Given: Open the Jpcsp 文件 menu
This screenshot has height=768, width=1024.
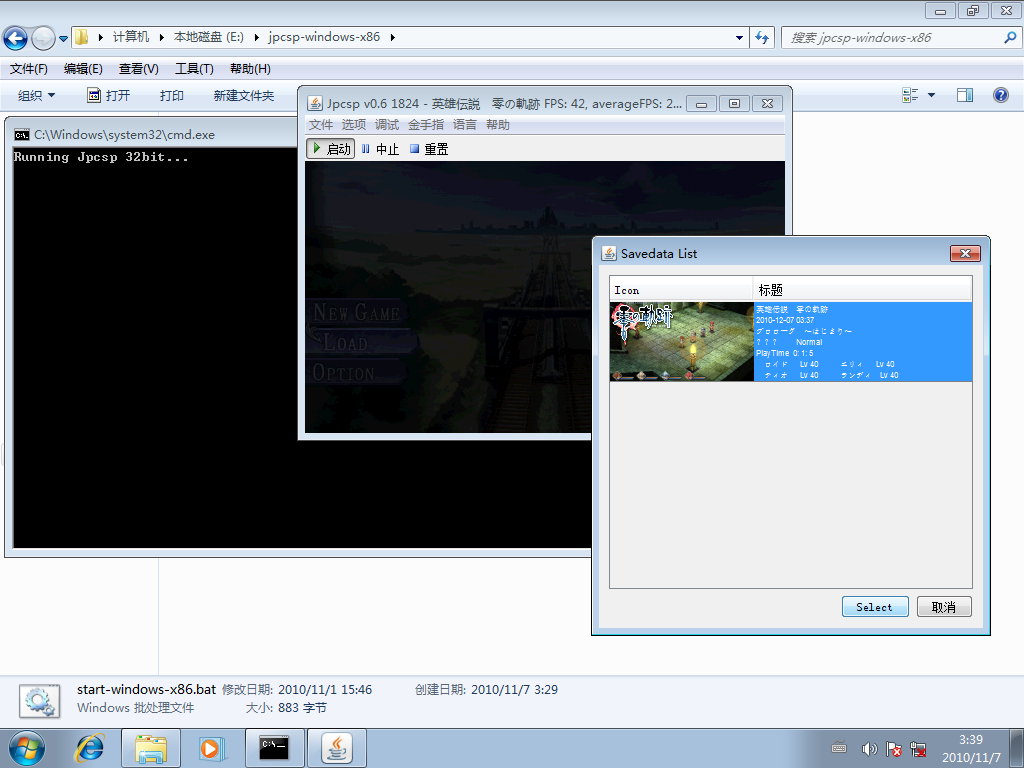Looking at the screenshot, I should (321, 125).
